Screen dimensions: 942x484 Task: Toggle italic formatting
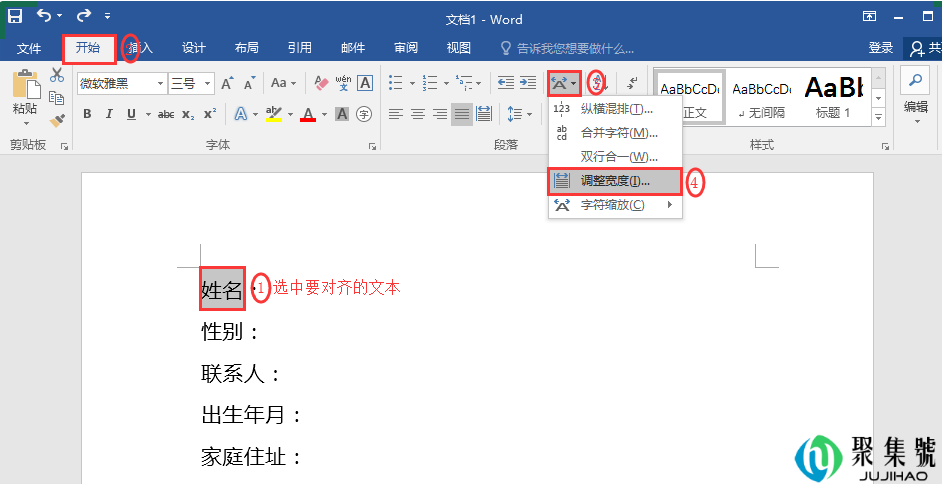point(109,114)
